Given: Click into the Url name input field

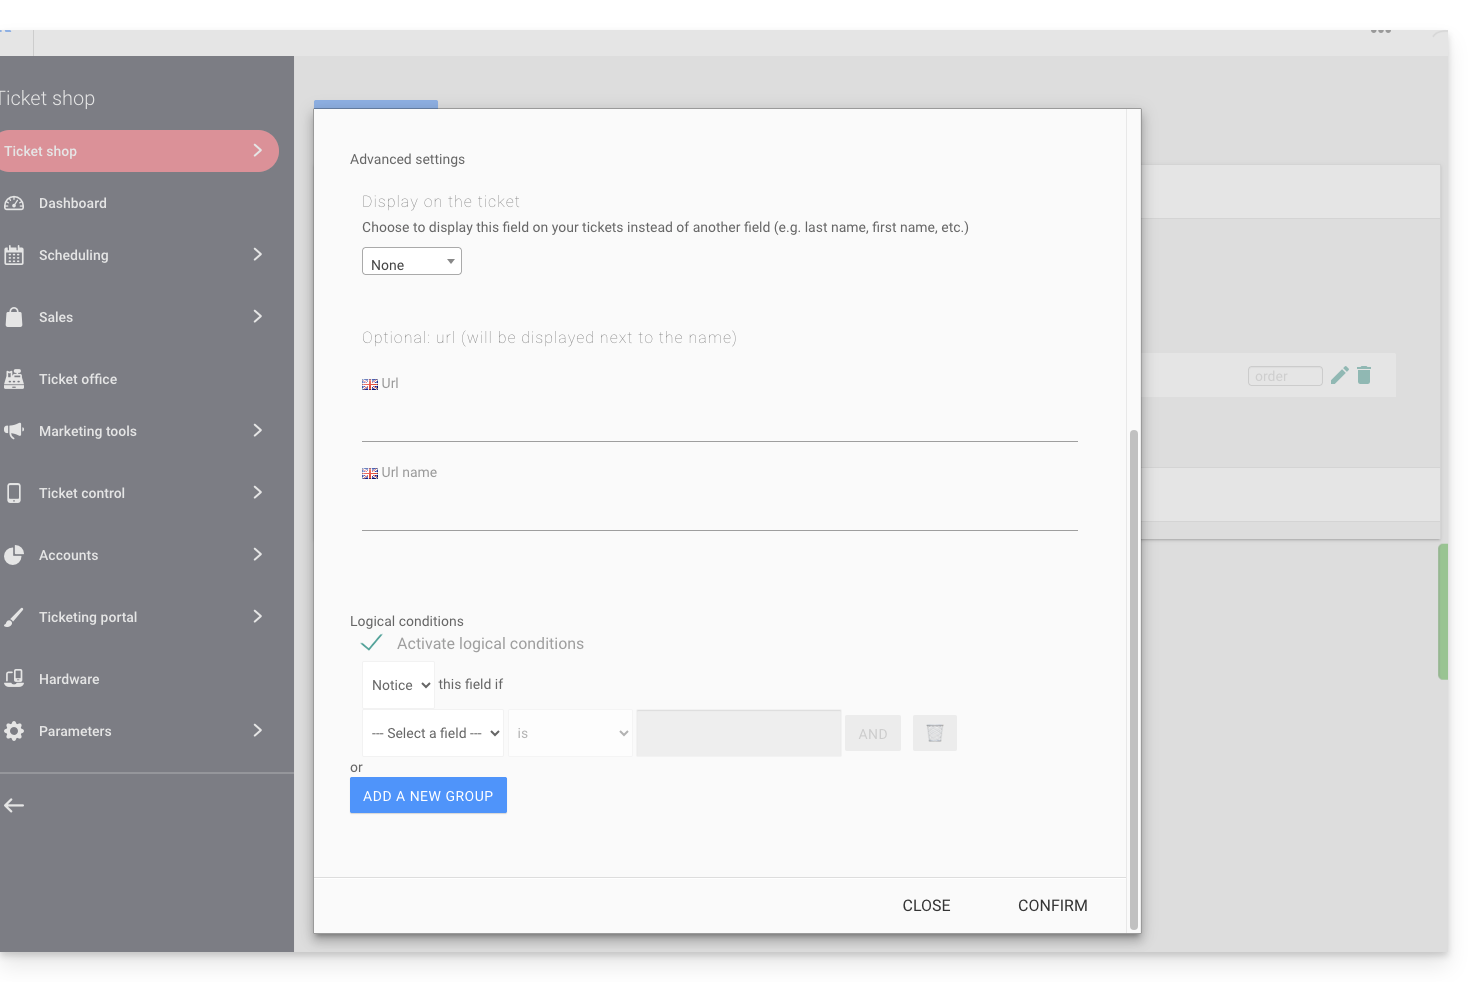Looking at the screenshot, I should click(x=719, y=510).
